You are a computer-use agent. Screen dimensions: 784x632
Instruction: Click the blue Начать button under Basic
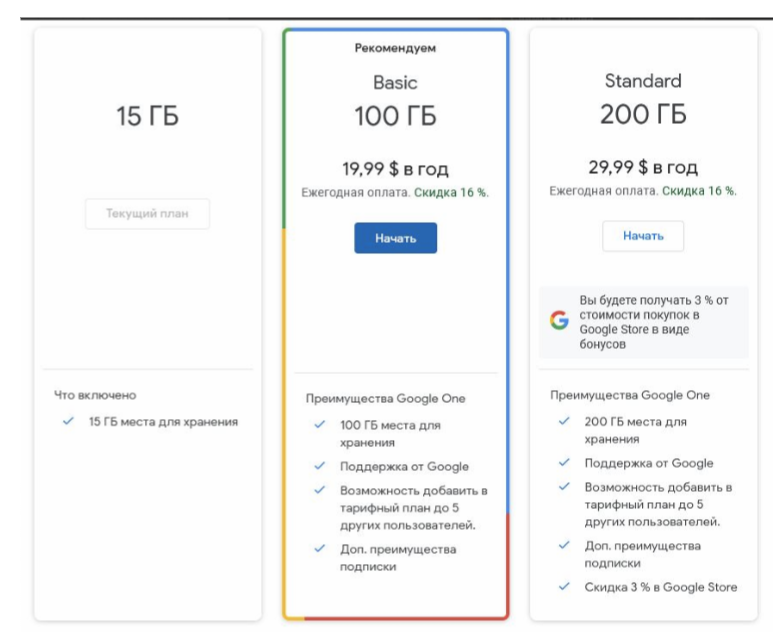[396, 238]
